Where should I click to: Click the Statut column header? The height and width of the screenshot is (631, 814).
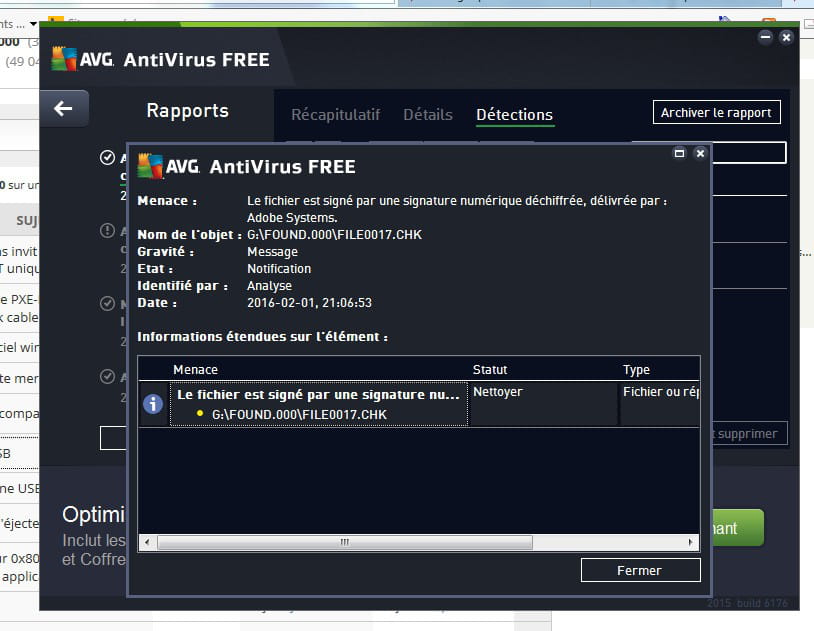(x=490, y=369)
